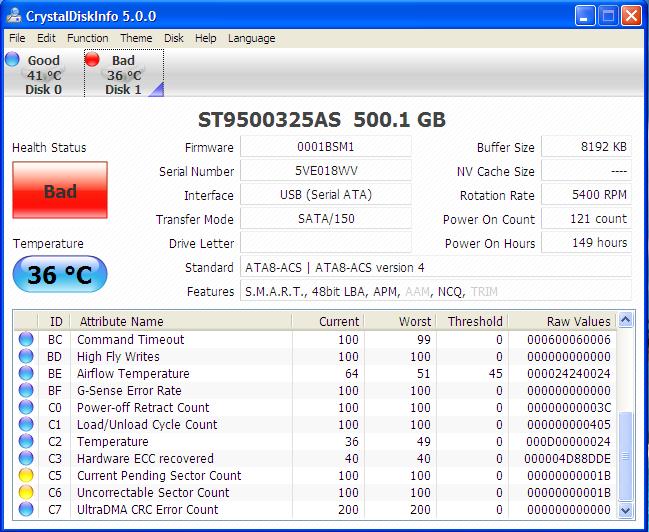Open the Language menu

coord(251,38)
